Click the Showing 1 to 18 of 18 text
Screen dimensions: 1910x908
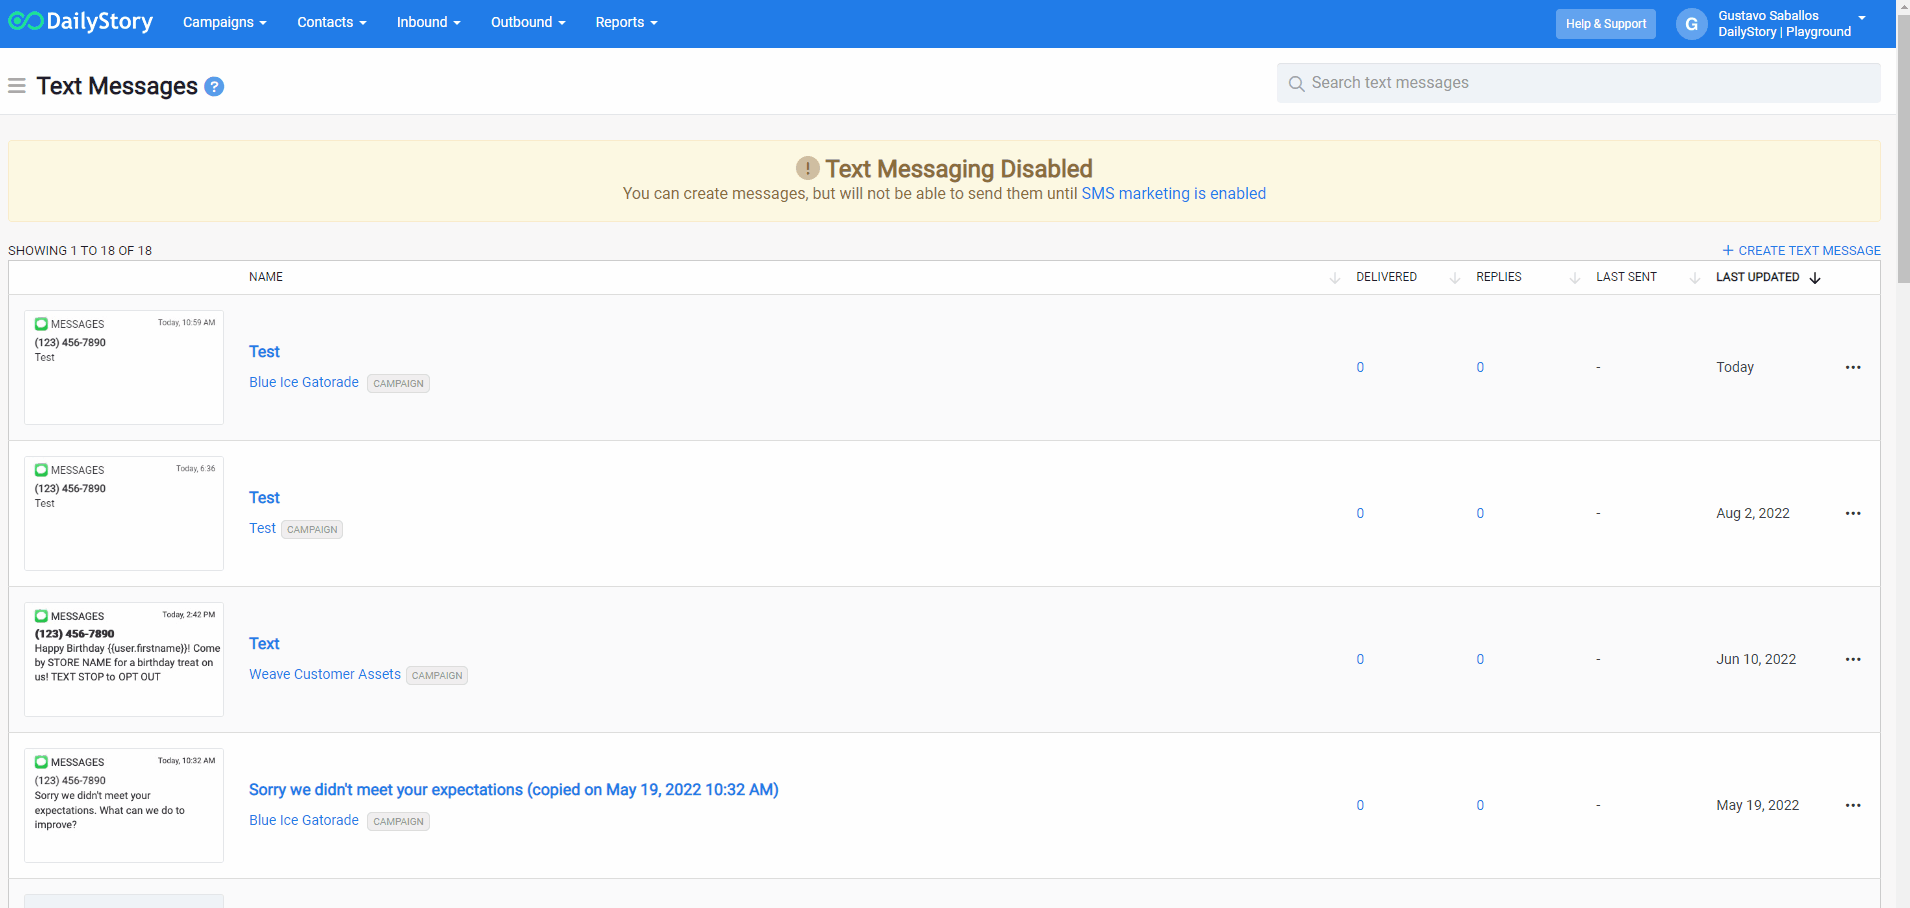pyautogui.click(x=80, y=250)
